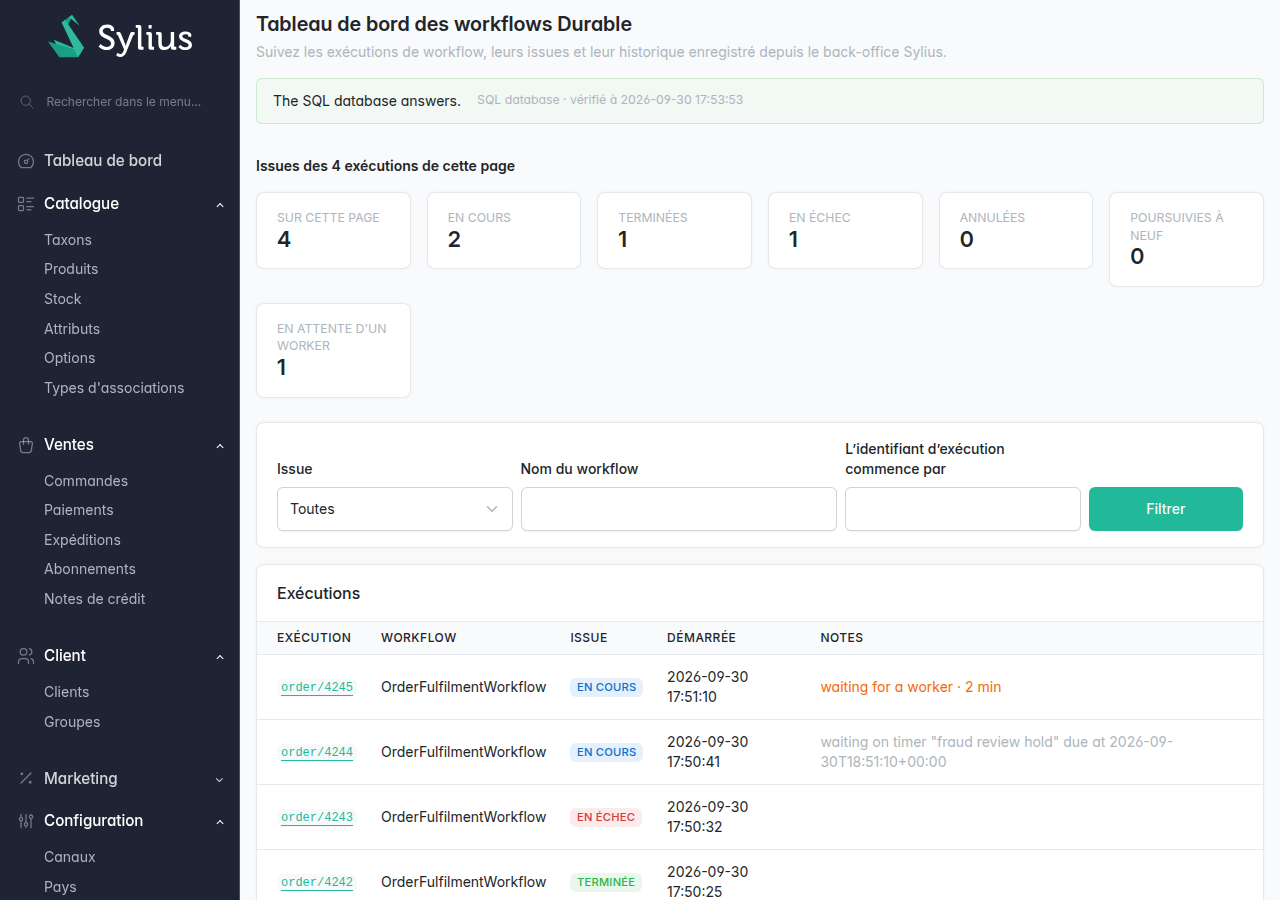Click the fraud review hold timer note

tap(997, 752)
